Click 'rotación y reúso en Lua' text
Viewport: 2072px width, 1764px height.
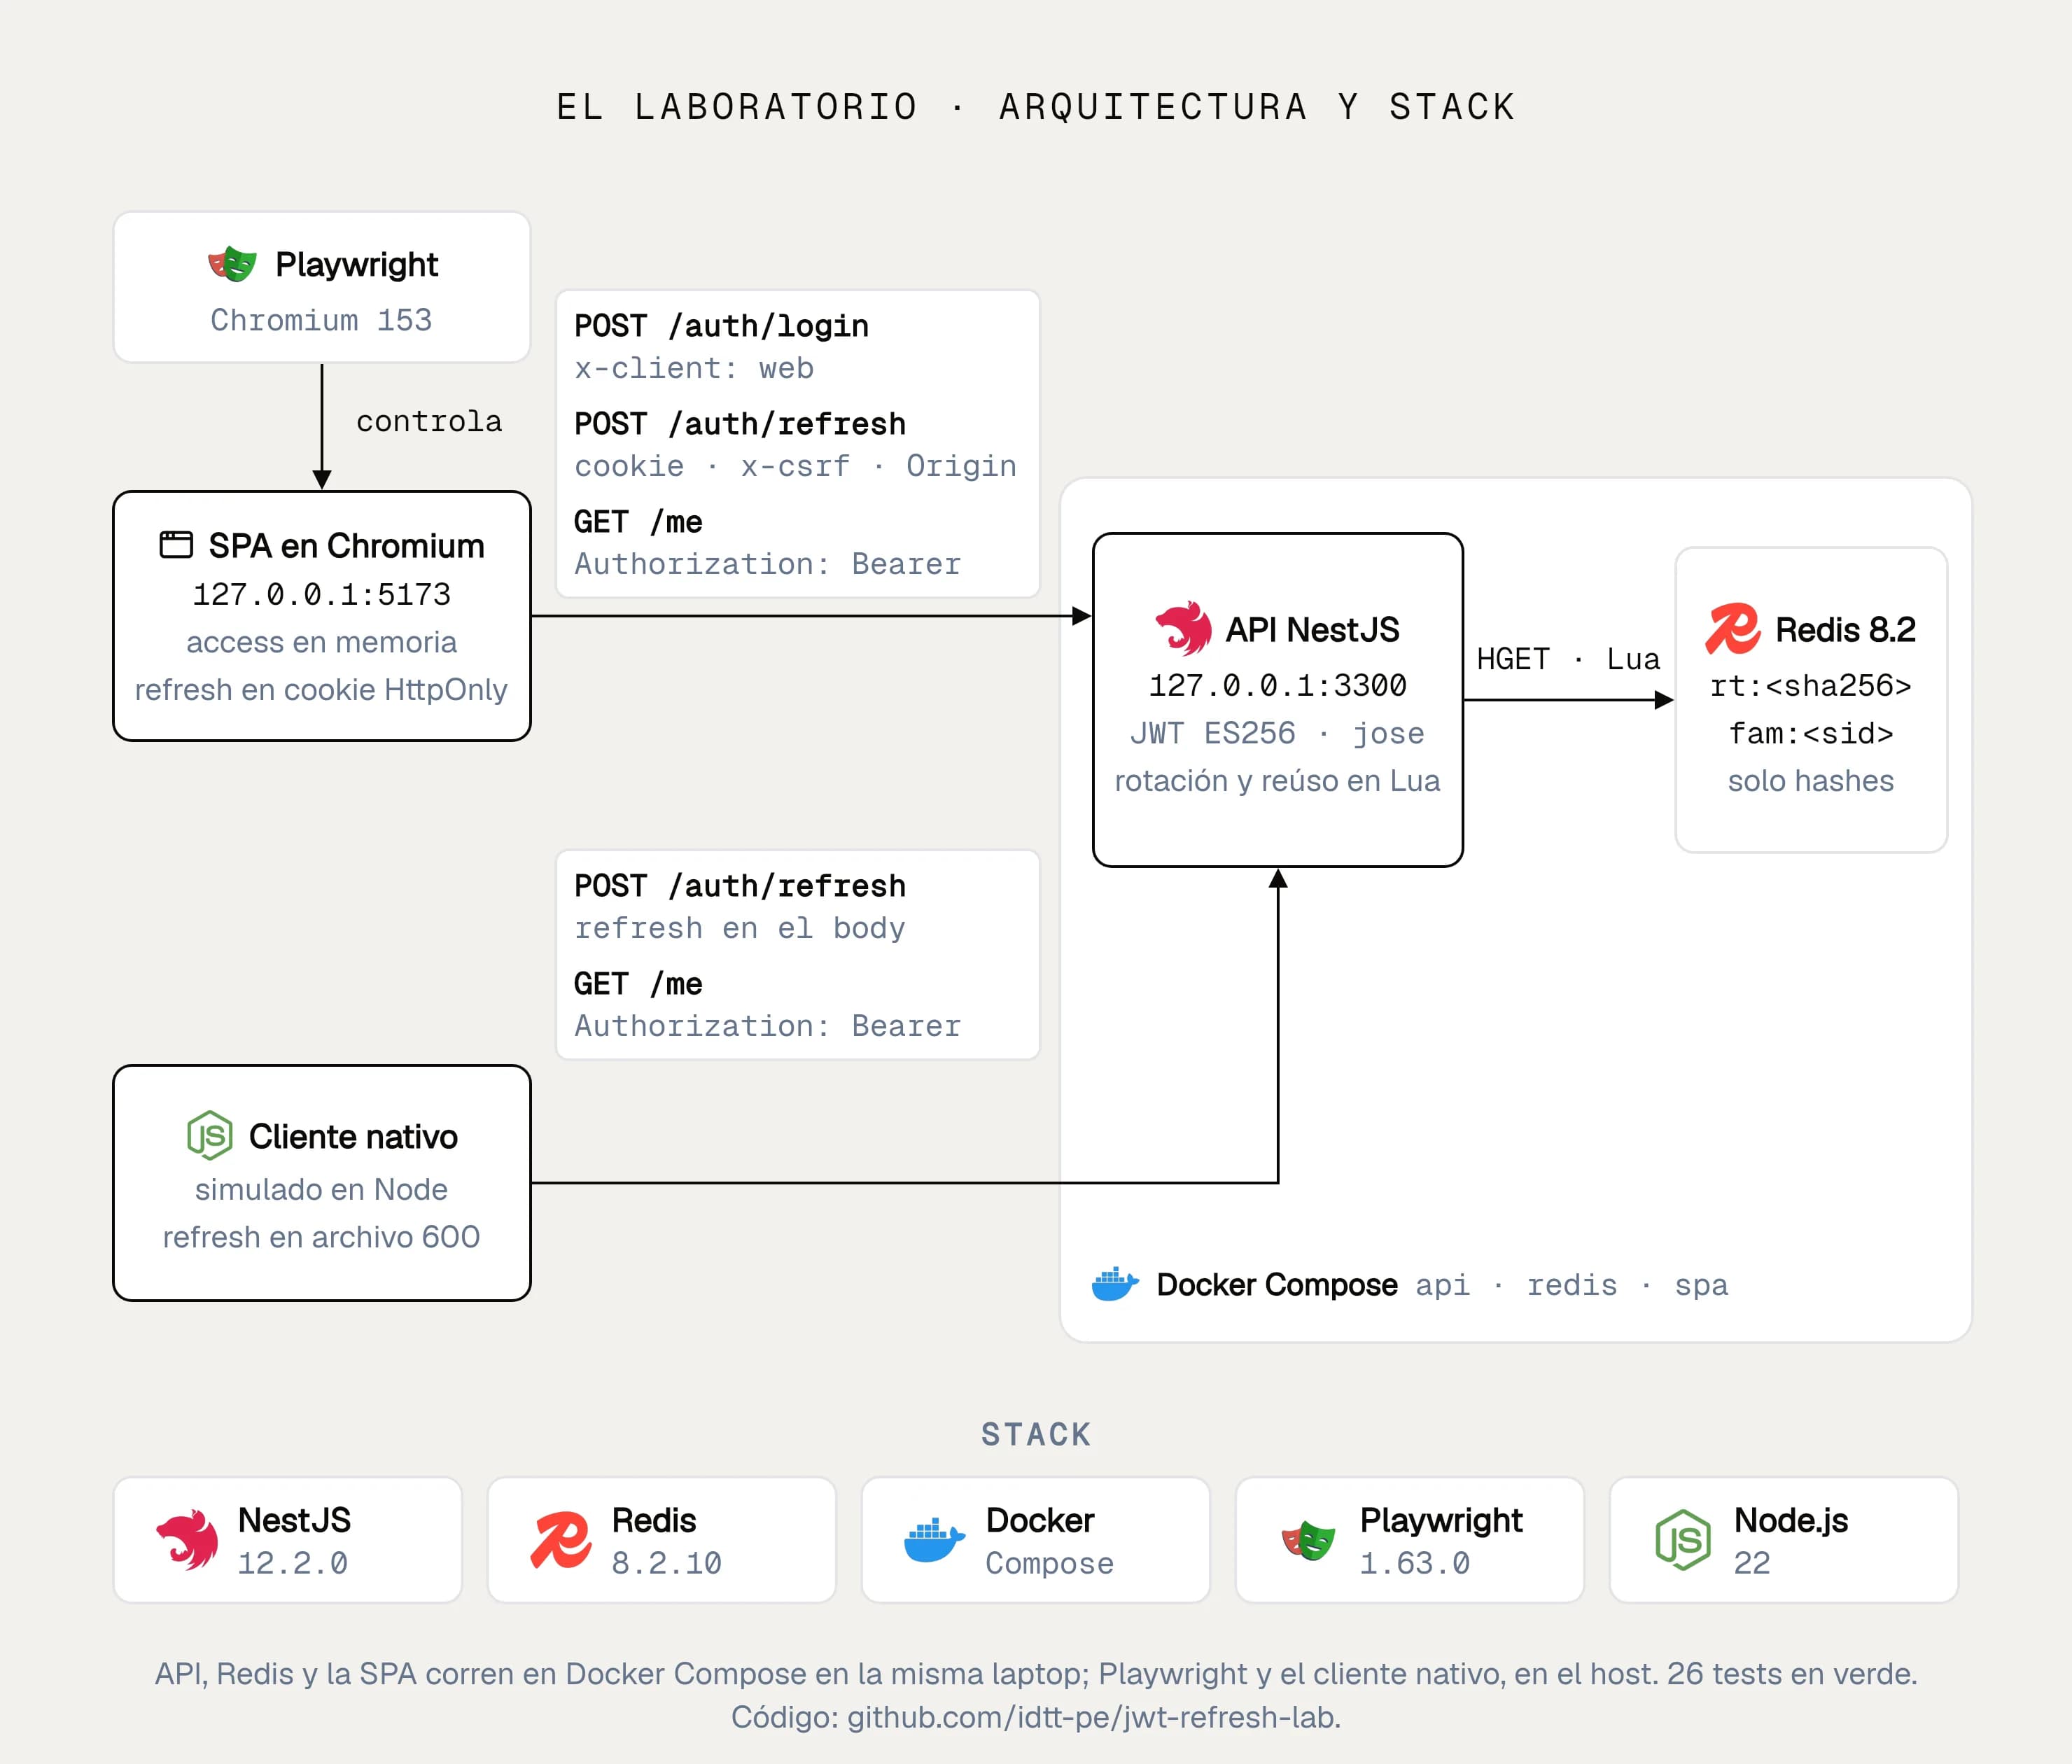[x=1278, y=781]
